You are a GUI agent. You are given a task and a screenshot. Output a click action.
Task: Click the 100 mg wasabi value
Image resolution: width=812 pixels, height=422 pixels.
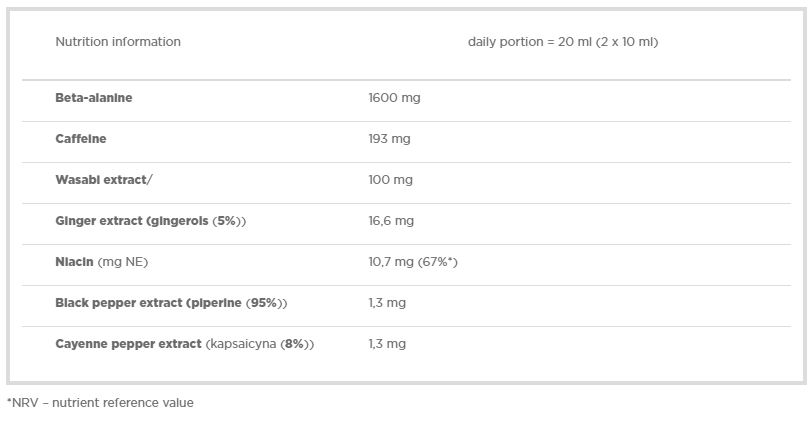point(390,180)
